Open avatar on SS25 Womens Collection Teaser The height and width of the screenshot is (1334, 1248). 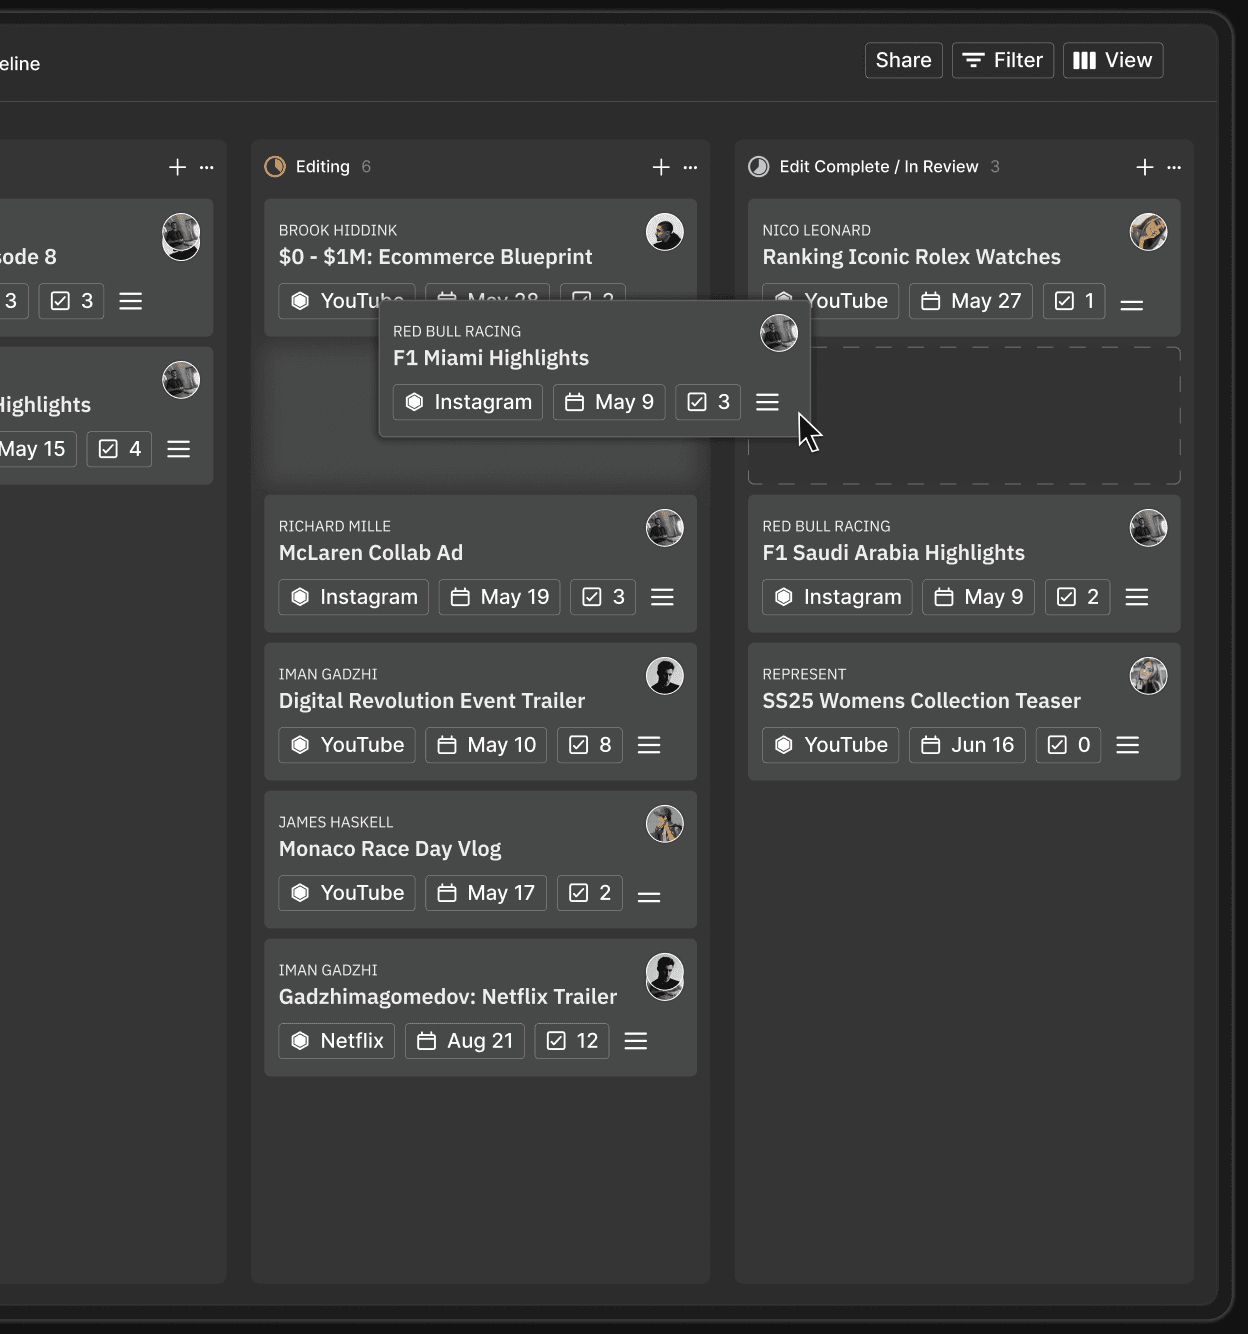pos(1148,676)
